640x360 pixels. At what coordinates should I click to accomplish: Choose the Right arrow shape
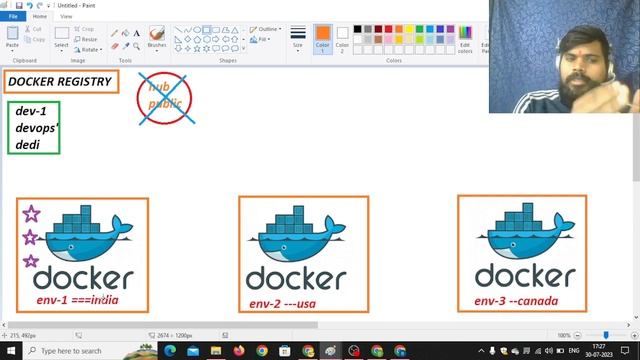[x=216, y=40]
